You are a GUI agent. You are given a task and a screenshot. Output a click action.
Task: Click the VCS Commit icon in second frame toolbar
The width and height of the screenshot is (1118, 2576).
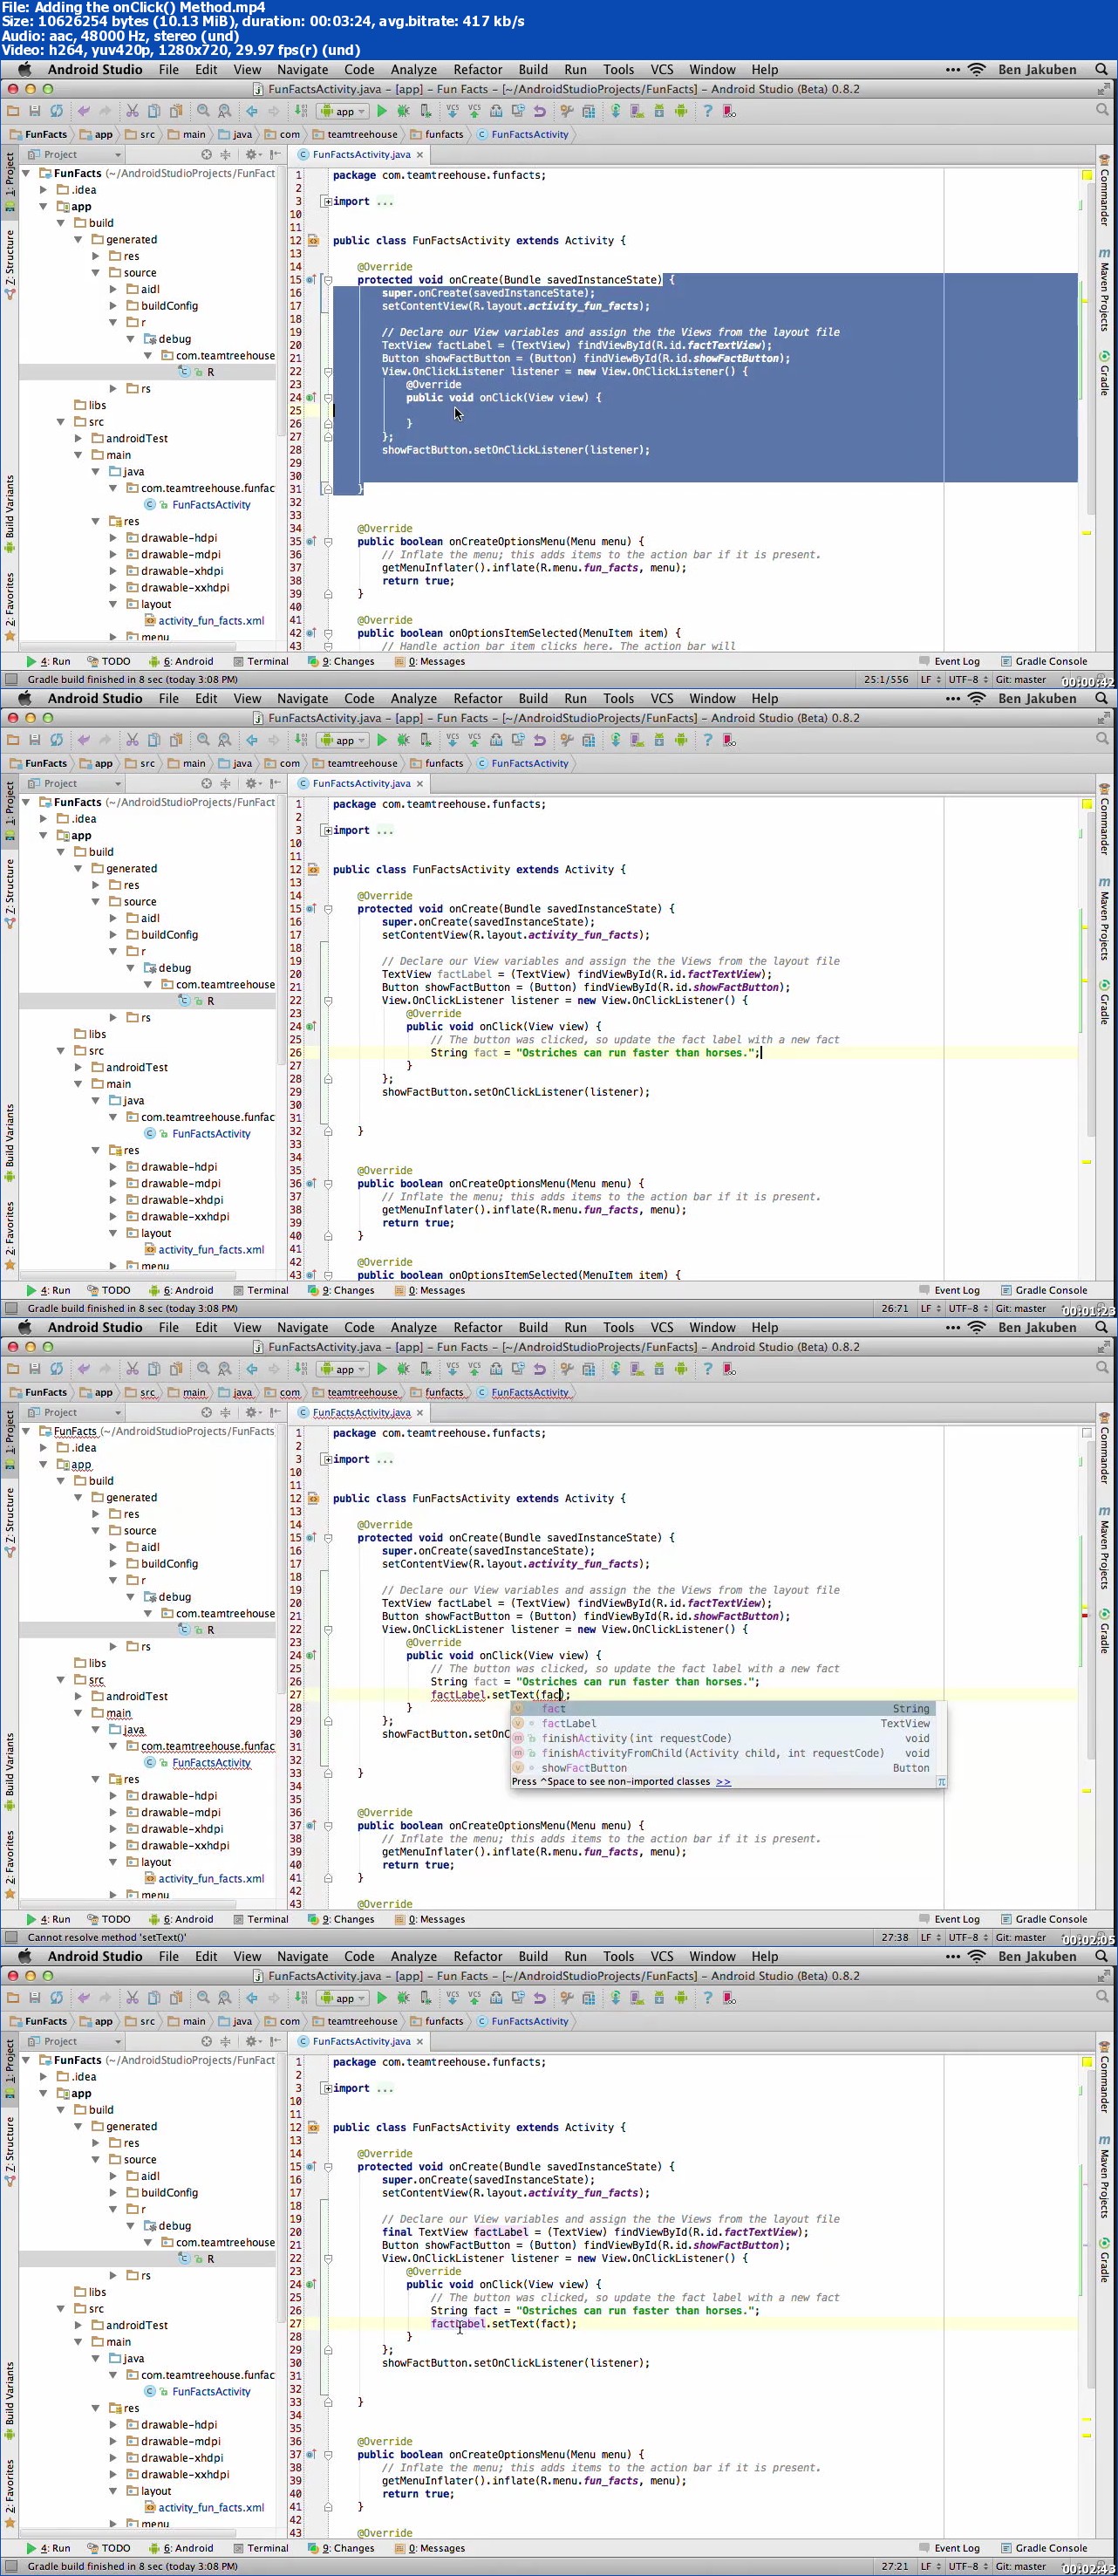(x=474, y=740)
